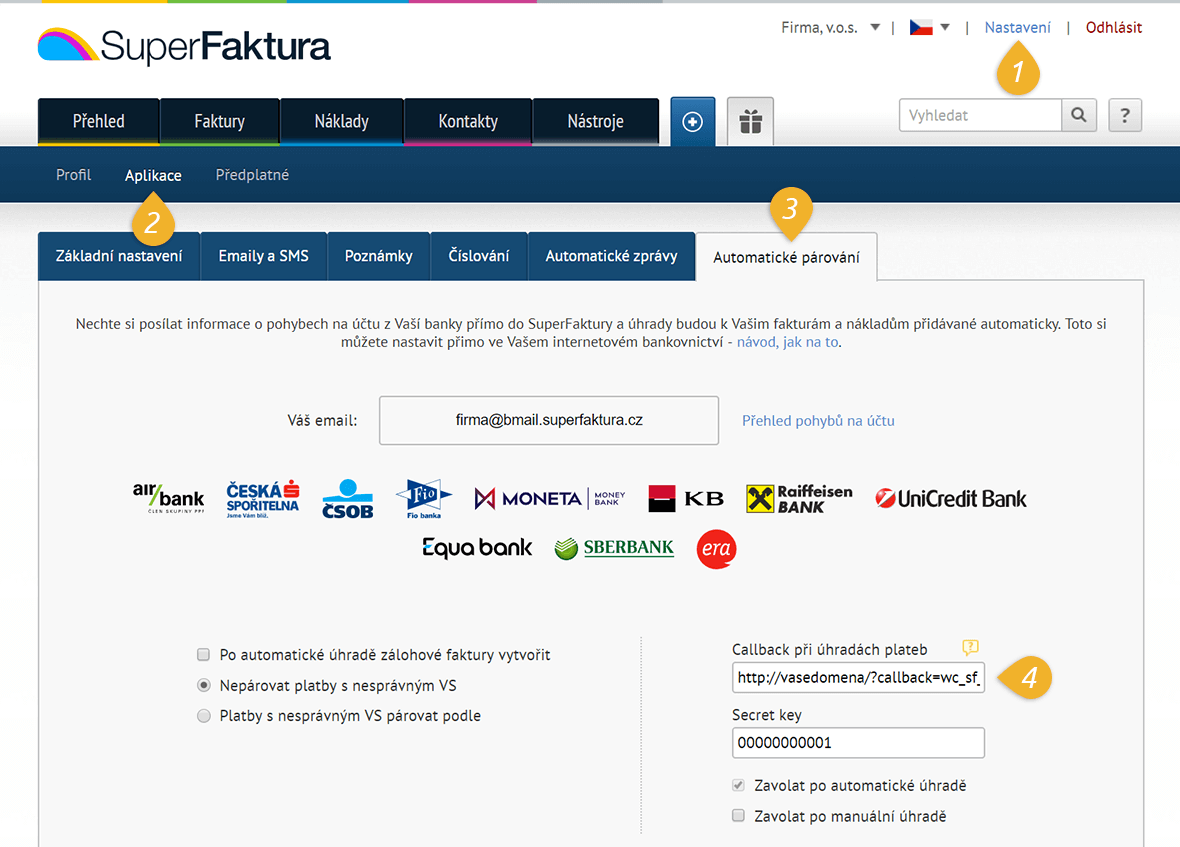Viewport: 1180px width, 847px height.
Task: Go to the Předplatné submenu
Action: (252, 175)
